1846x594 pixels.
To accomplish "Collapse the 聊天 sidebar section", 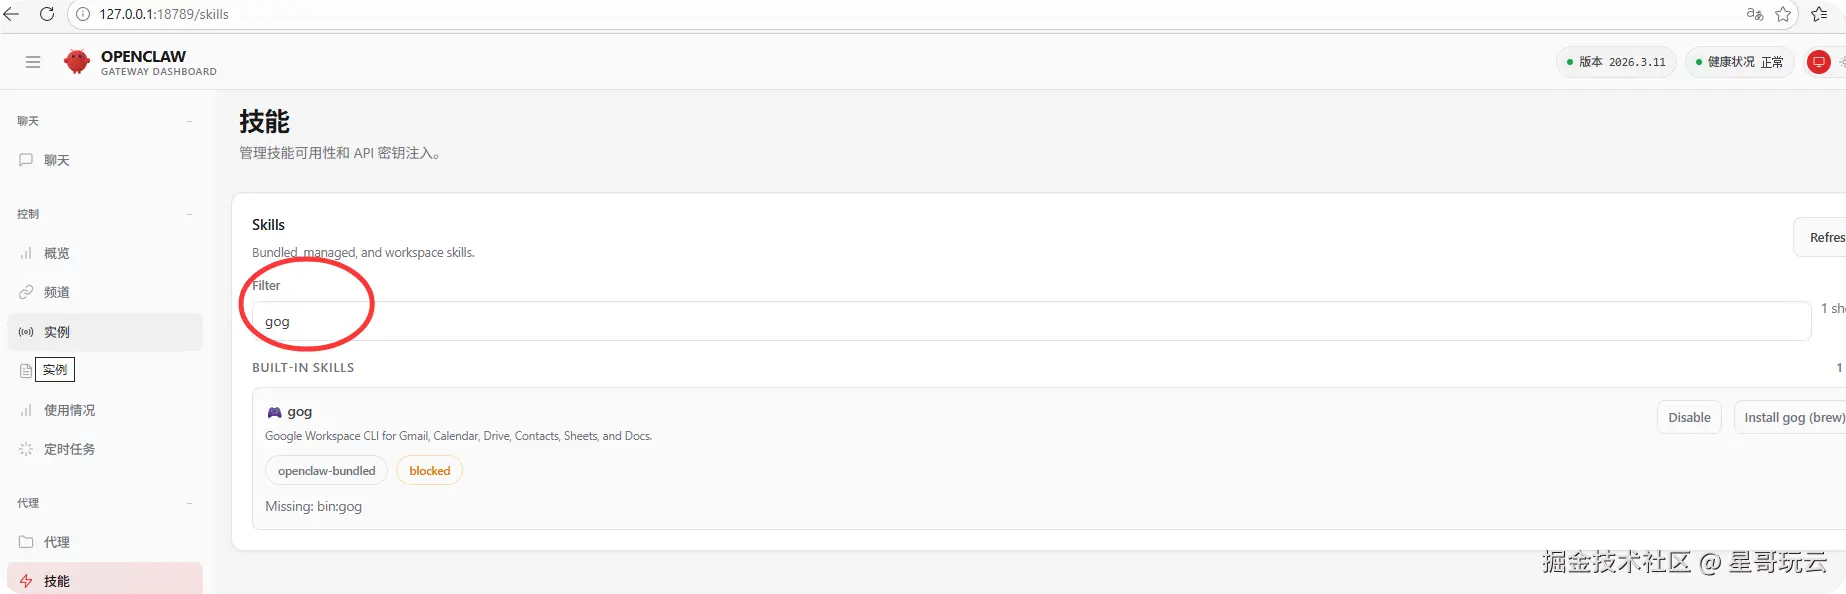I will 189,121.
